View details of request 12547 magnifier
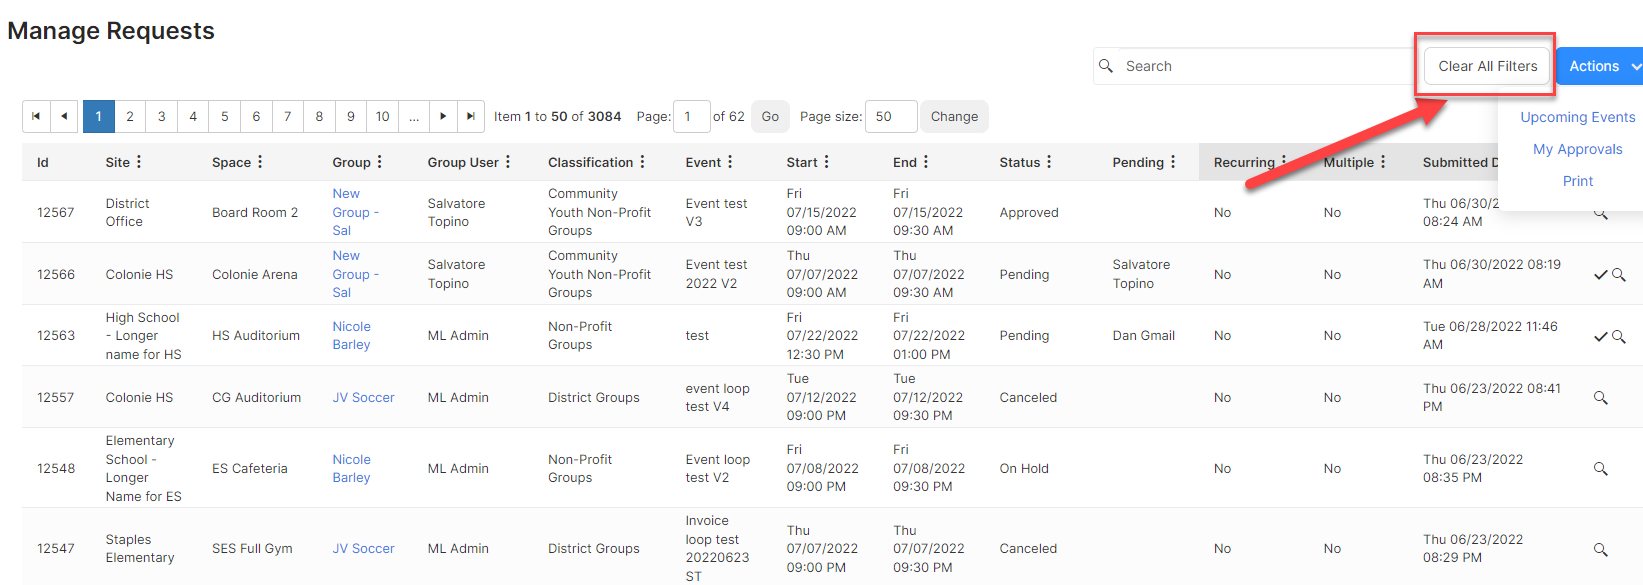This screenshot has width=1643, height=585. [x=1601, y=550]
